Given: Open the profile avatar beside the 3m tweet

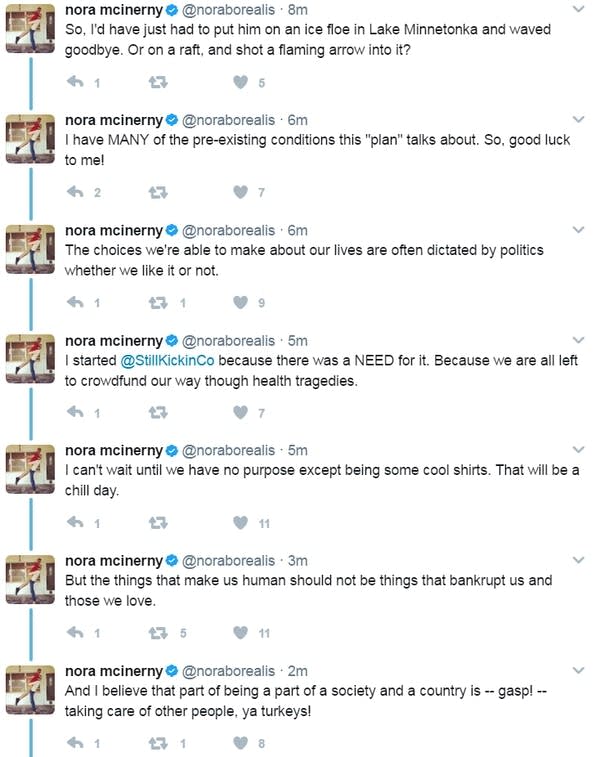Looking at the screenshot, I should 30,579.
